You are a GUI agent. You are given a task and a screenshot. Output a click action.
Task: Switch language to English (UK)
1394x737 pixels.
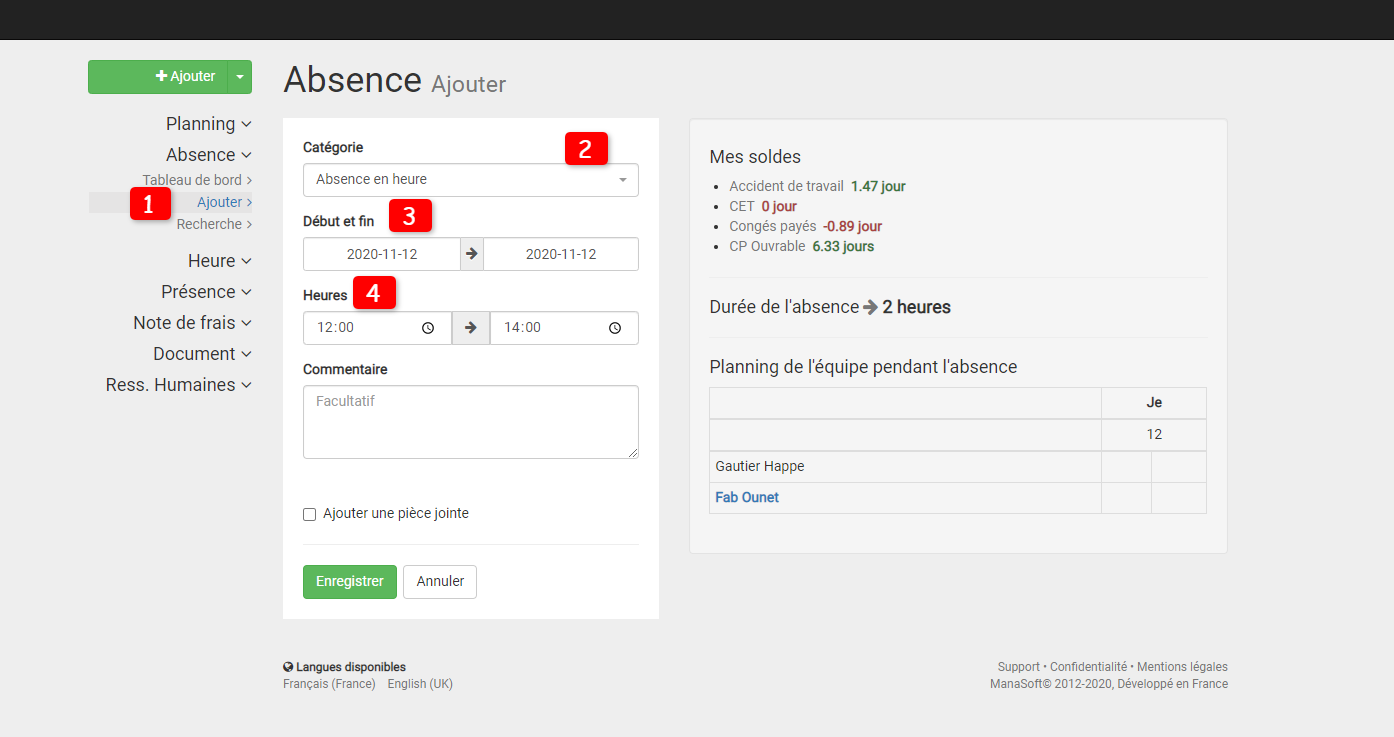(x=420, y=684)
